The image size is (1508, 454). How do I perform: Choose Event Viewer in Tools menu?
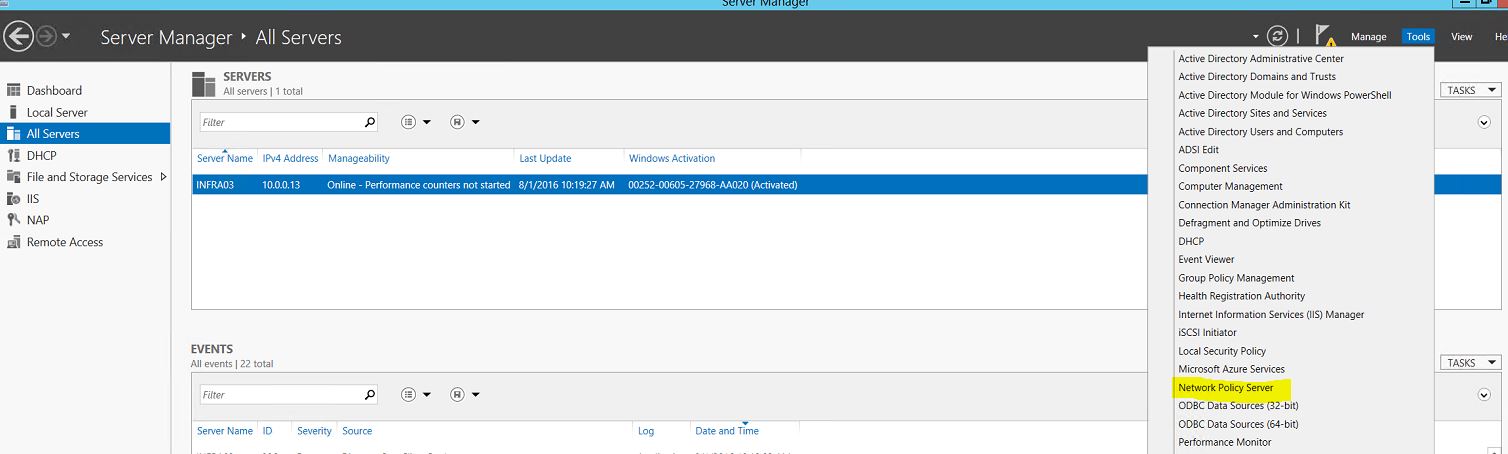[x=1206, y=259]
